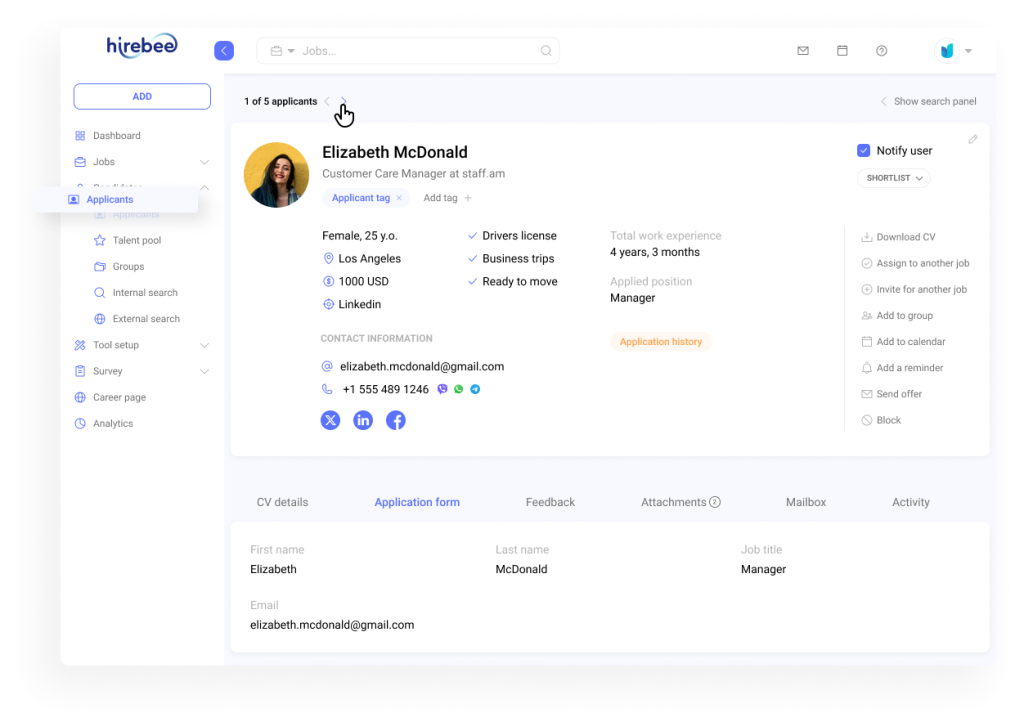
Task: Select the Dashboard icon in the sidebar
Action: coord(81,135)
